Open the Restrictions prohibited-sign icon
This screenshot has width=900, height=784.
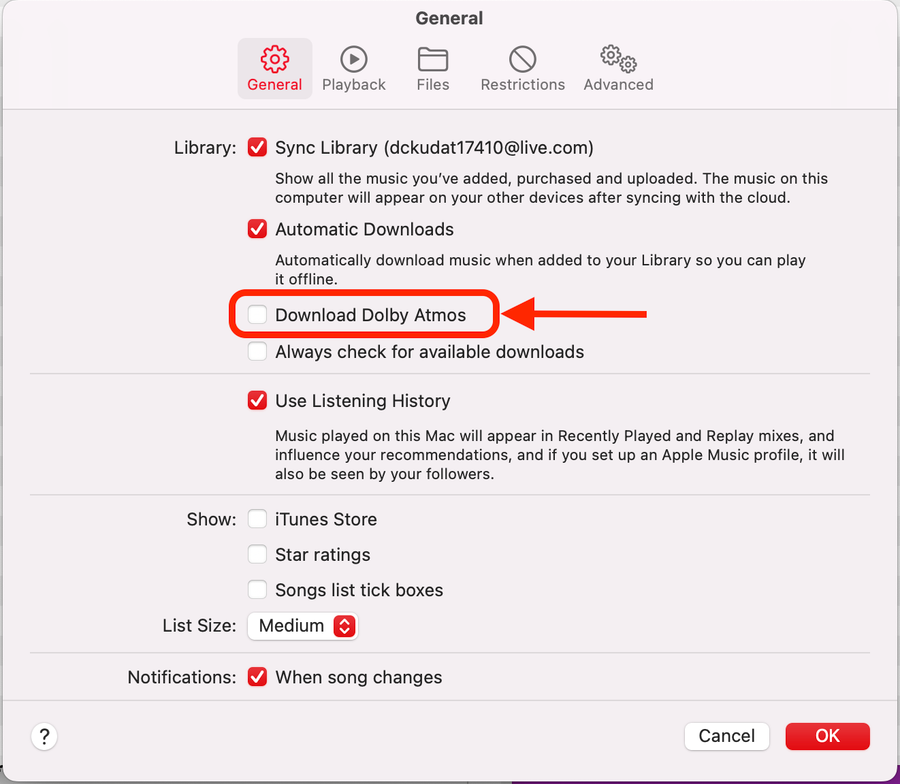pos(522,58)
